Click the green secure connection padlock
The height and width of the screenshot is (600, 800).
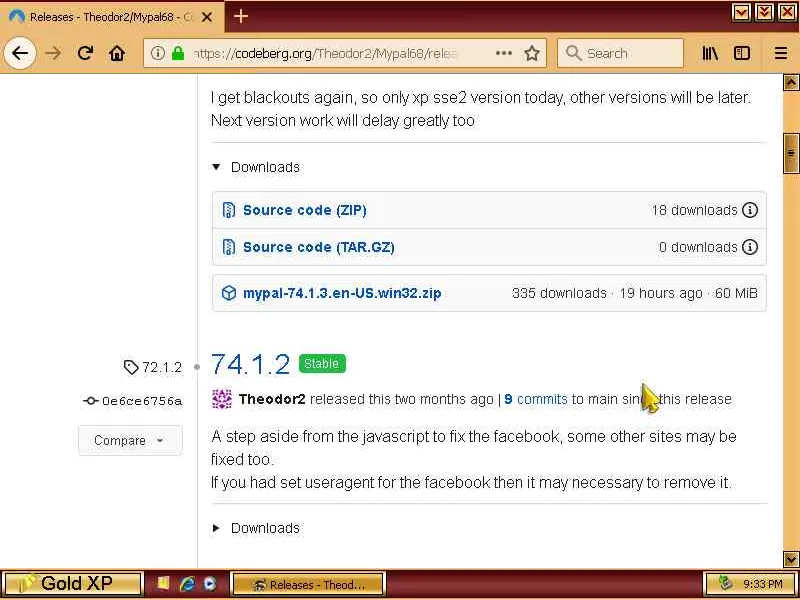(x=178, y=53)
